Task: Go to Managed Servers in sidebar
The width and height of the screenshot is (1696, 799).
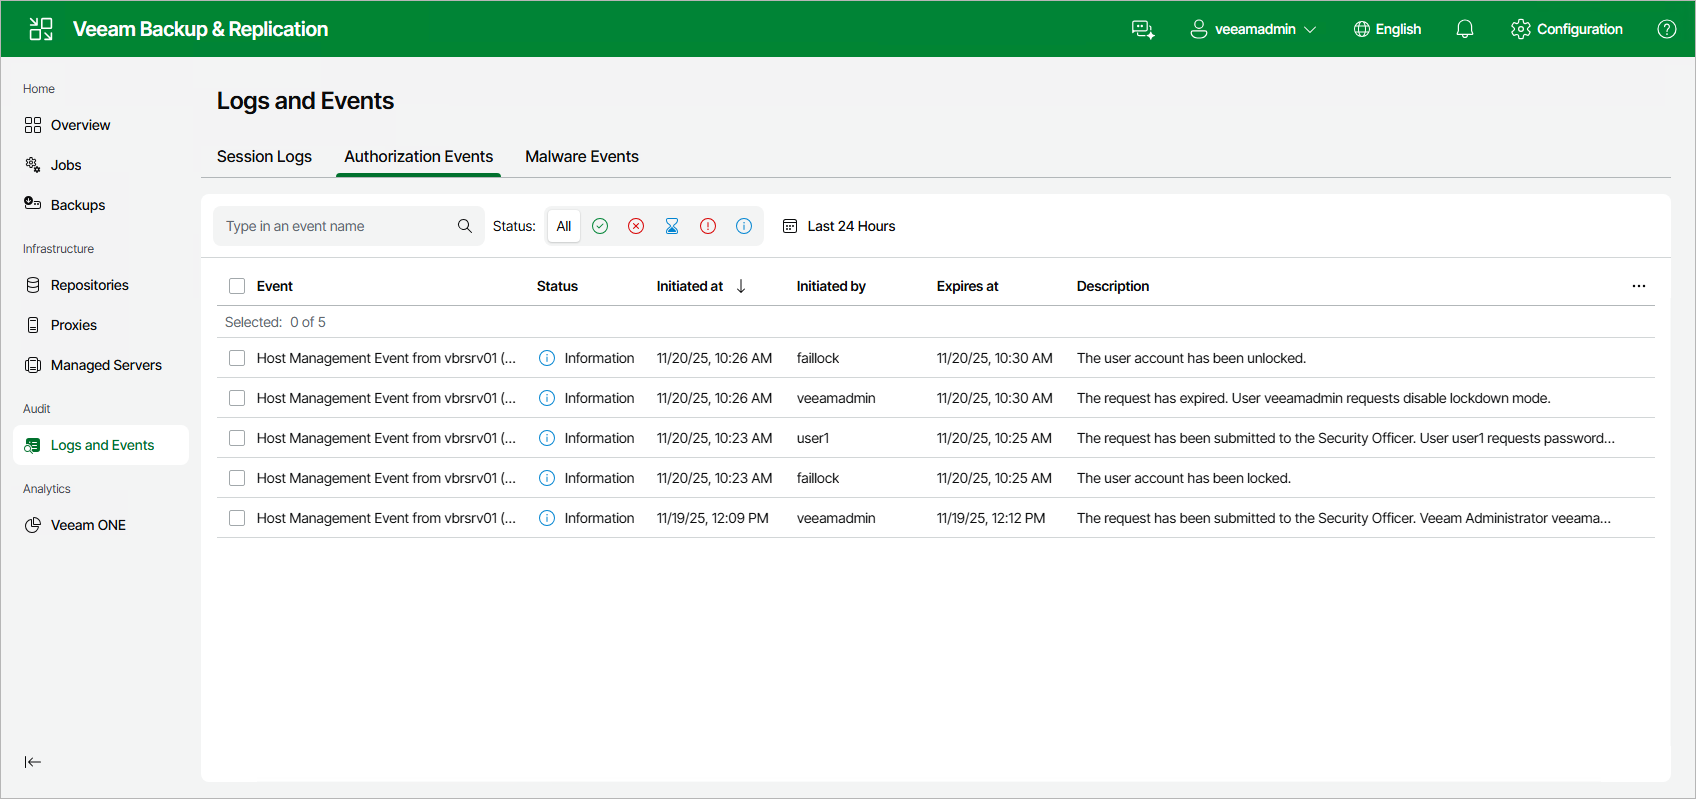Action: tap(106, 365)
